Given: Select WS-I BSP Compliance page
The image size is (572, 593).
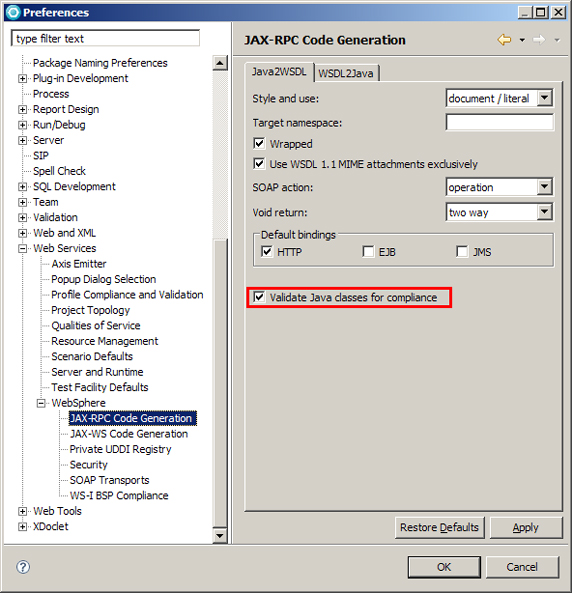Looking at the screenshot, I should (x=119, y=496).
